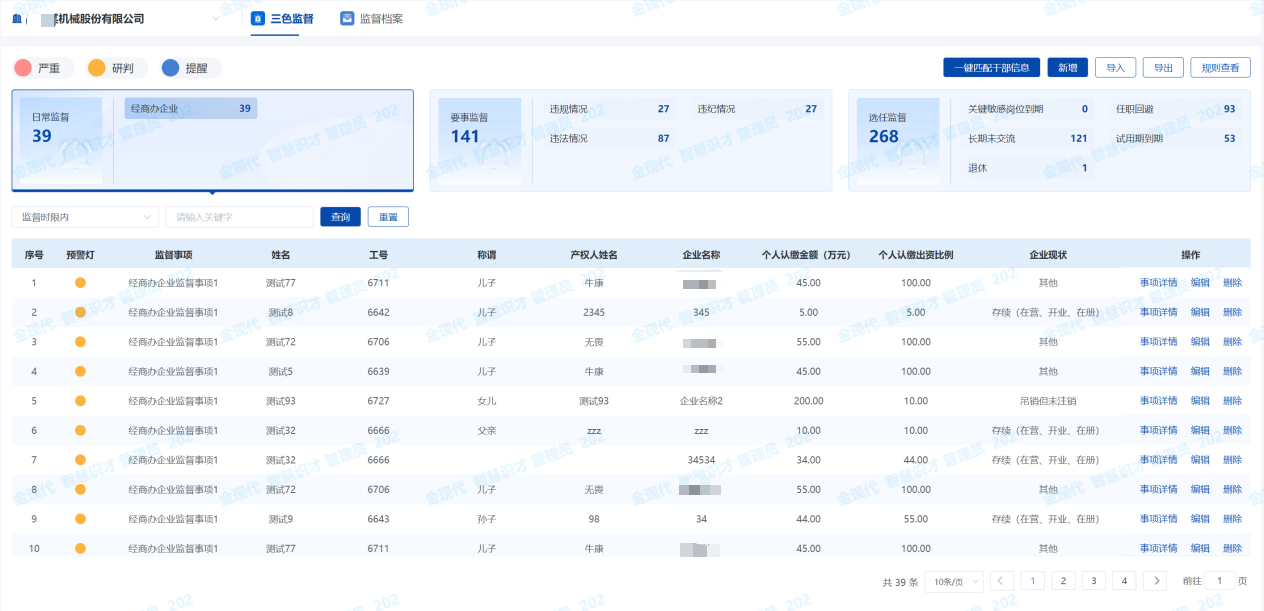Switch to the 监督档案 tab
1264x611 pixels.
[x=381, y=18]
